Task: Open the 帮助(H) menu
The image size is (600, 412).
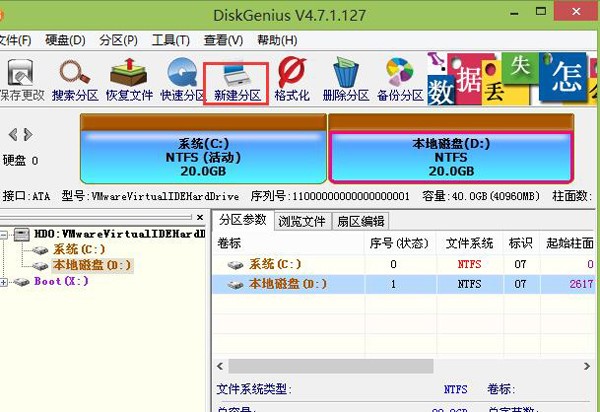Action: tap(277, 40)
